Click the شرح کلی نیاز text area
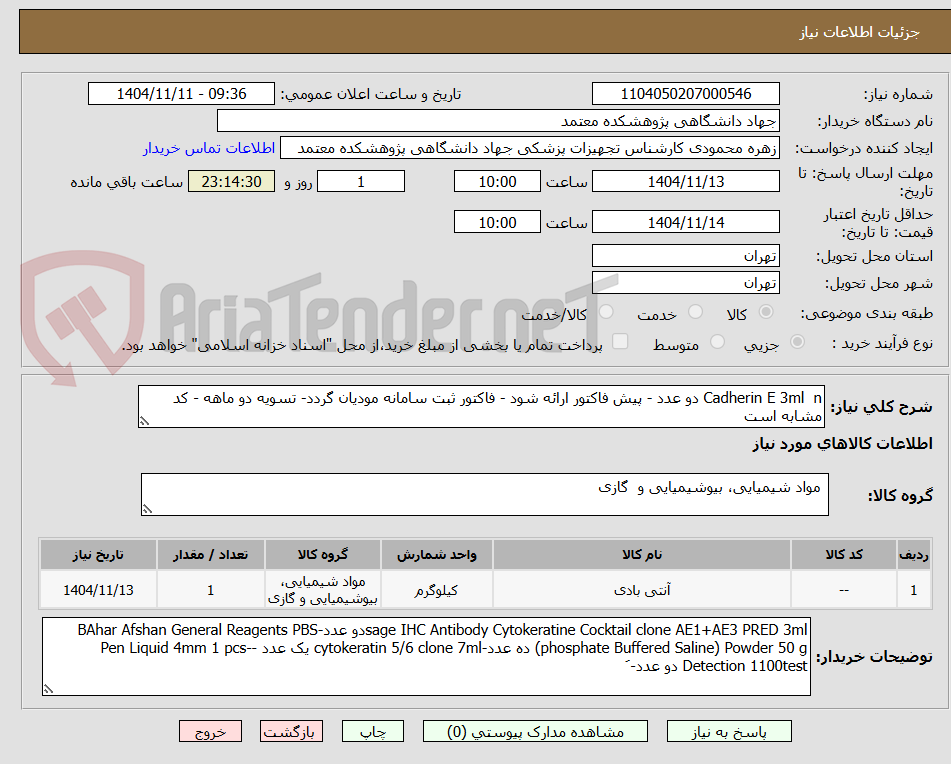 481,407
